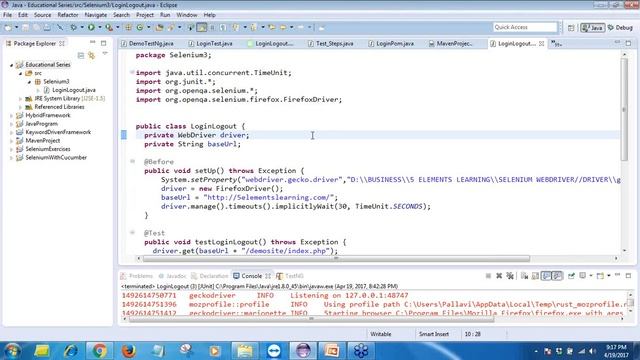This screenshot has width=640, height=360.
Task: Switch to the Debug perspective
Action: click(x=620, y=28)
